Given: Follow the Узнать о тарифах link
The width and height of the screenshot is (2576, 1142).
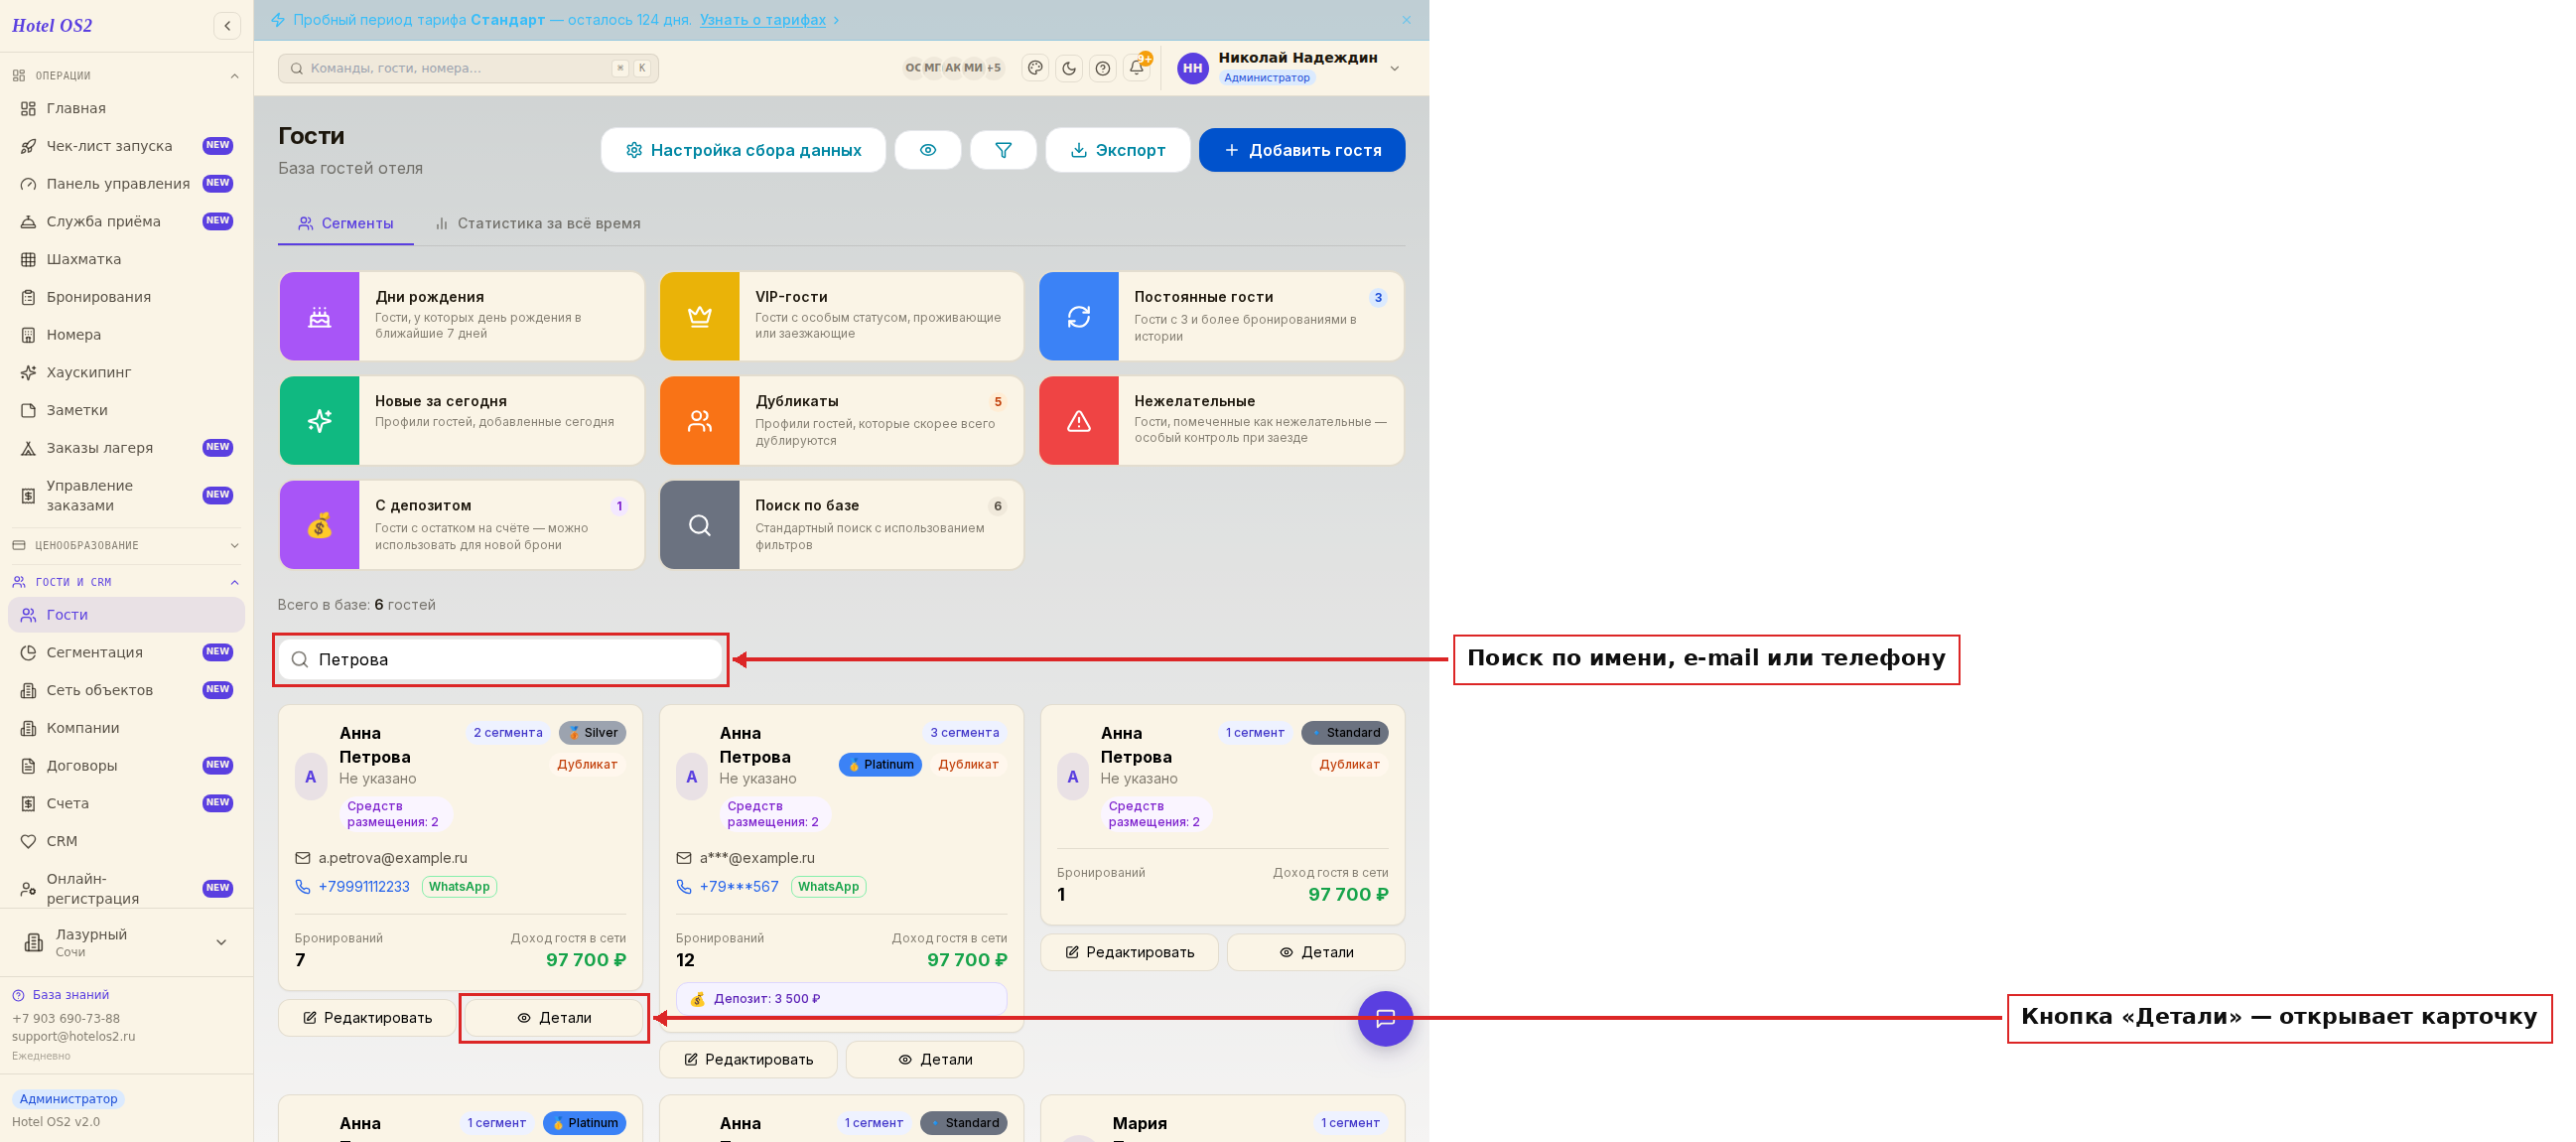Looking at the screenshot, I should (763, 20).
